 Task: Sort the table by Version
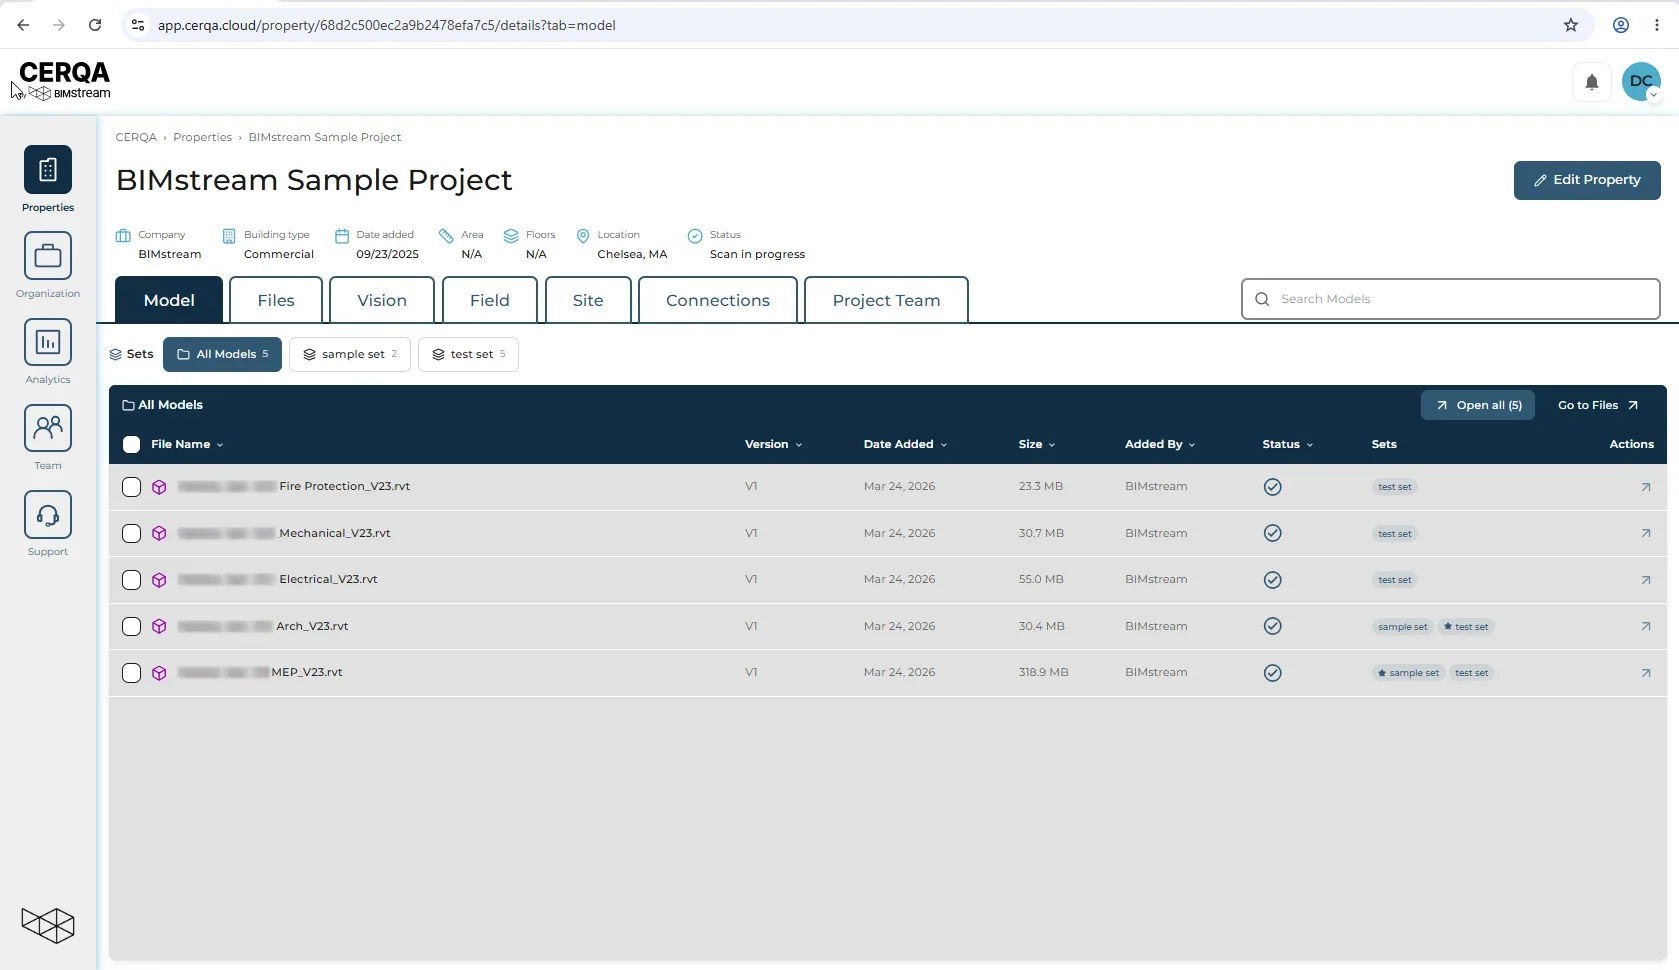pyautogui.click(x=773, y=444)
